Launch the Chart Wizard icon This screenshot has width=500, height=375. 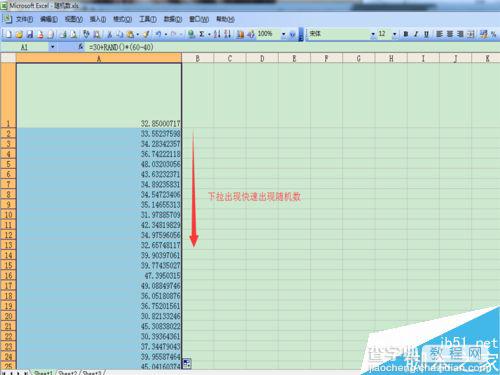coord(240,34)
